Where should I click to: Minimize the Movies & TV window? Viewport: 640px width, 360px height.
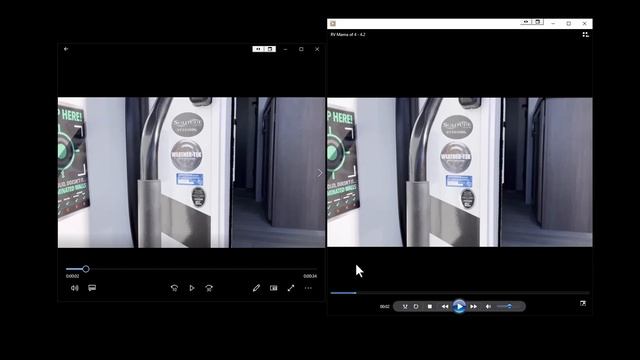coord(285,49)
